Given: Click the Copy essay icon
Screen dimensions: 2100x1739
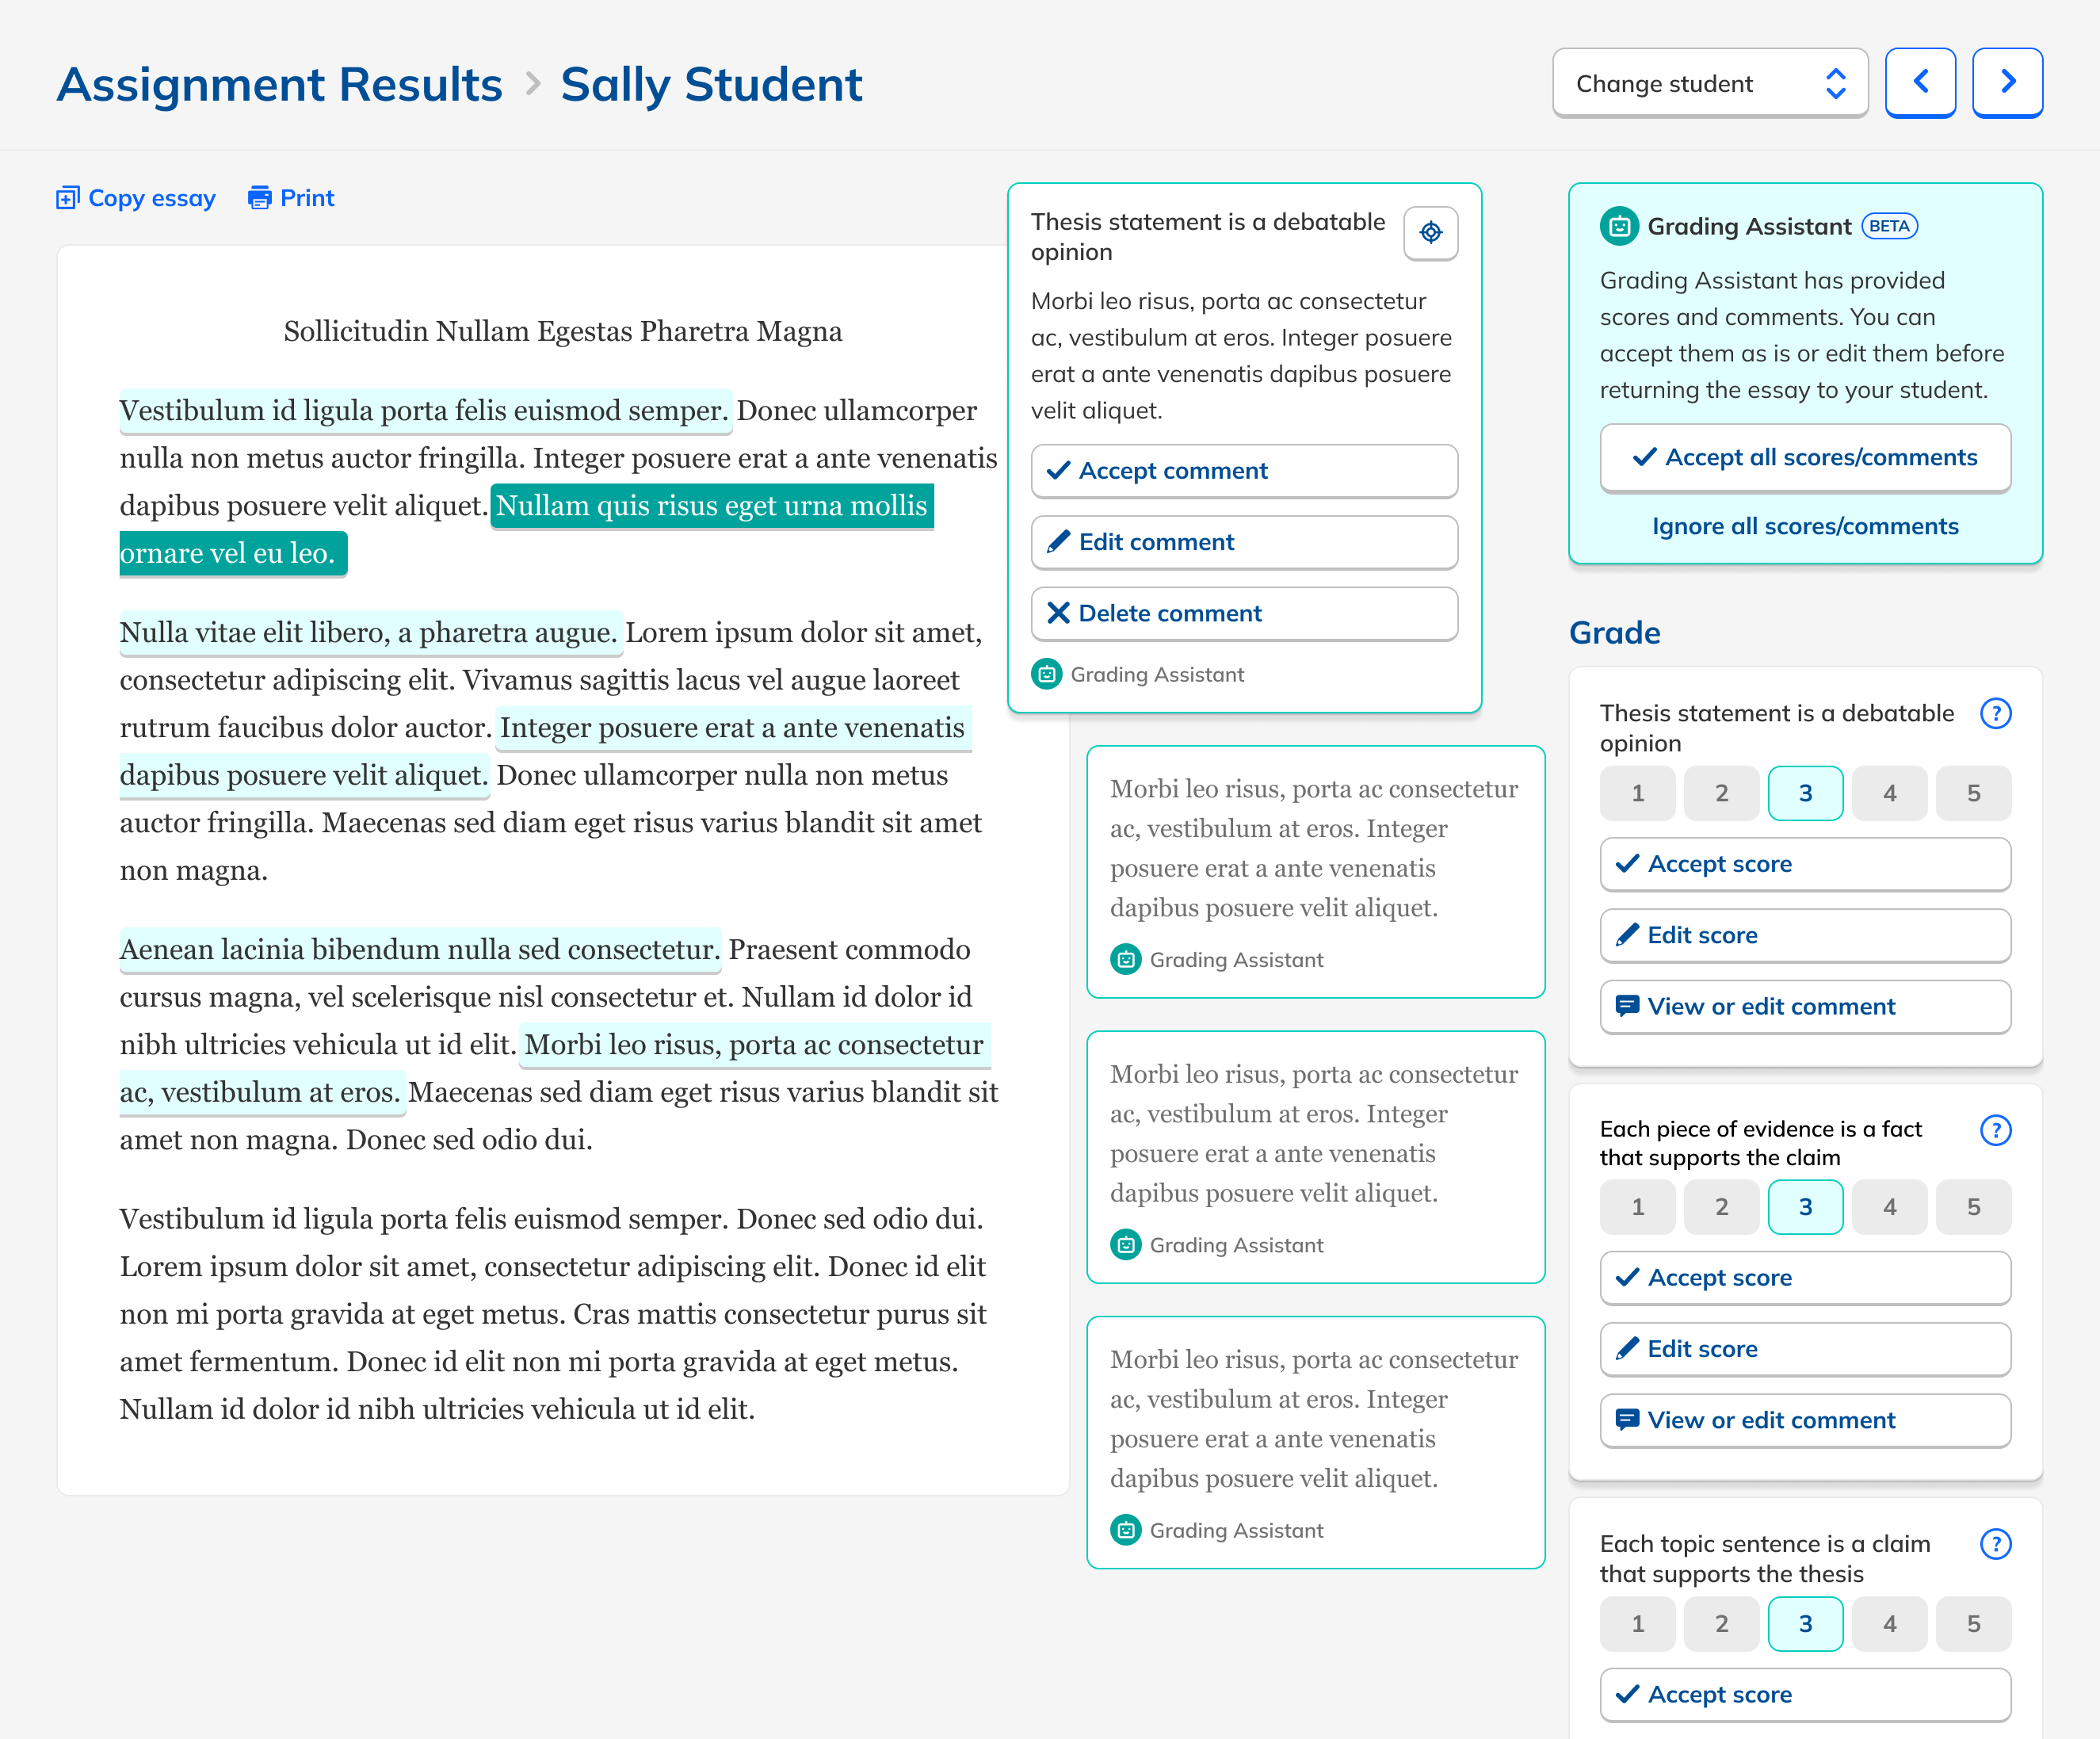Looking at the screenshot, I should tap(67, 197).
